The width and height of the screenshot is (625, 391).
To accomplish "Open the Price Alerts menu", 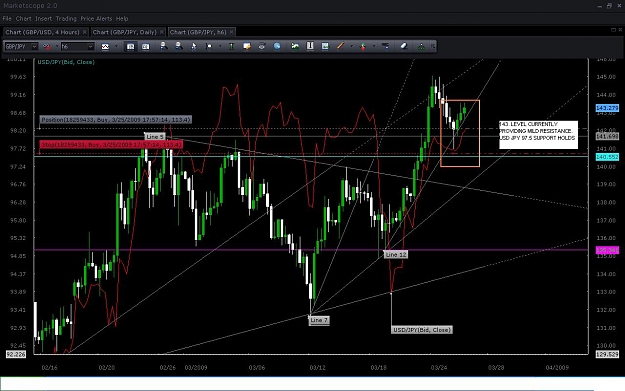I will [x=96, y=19].
